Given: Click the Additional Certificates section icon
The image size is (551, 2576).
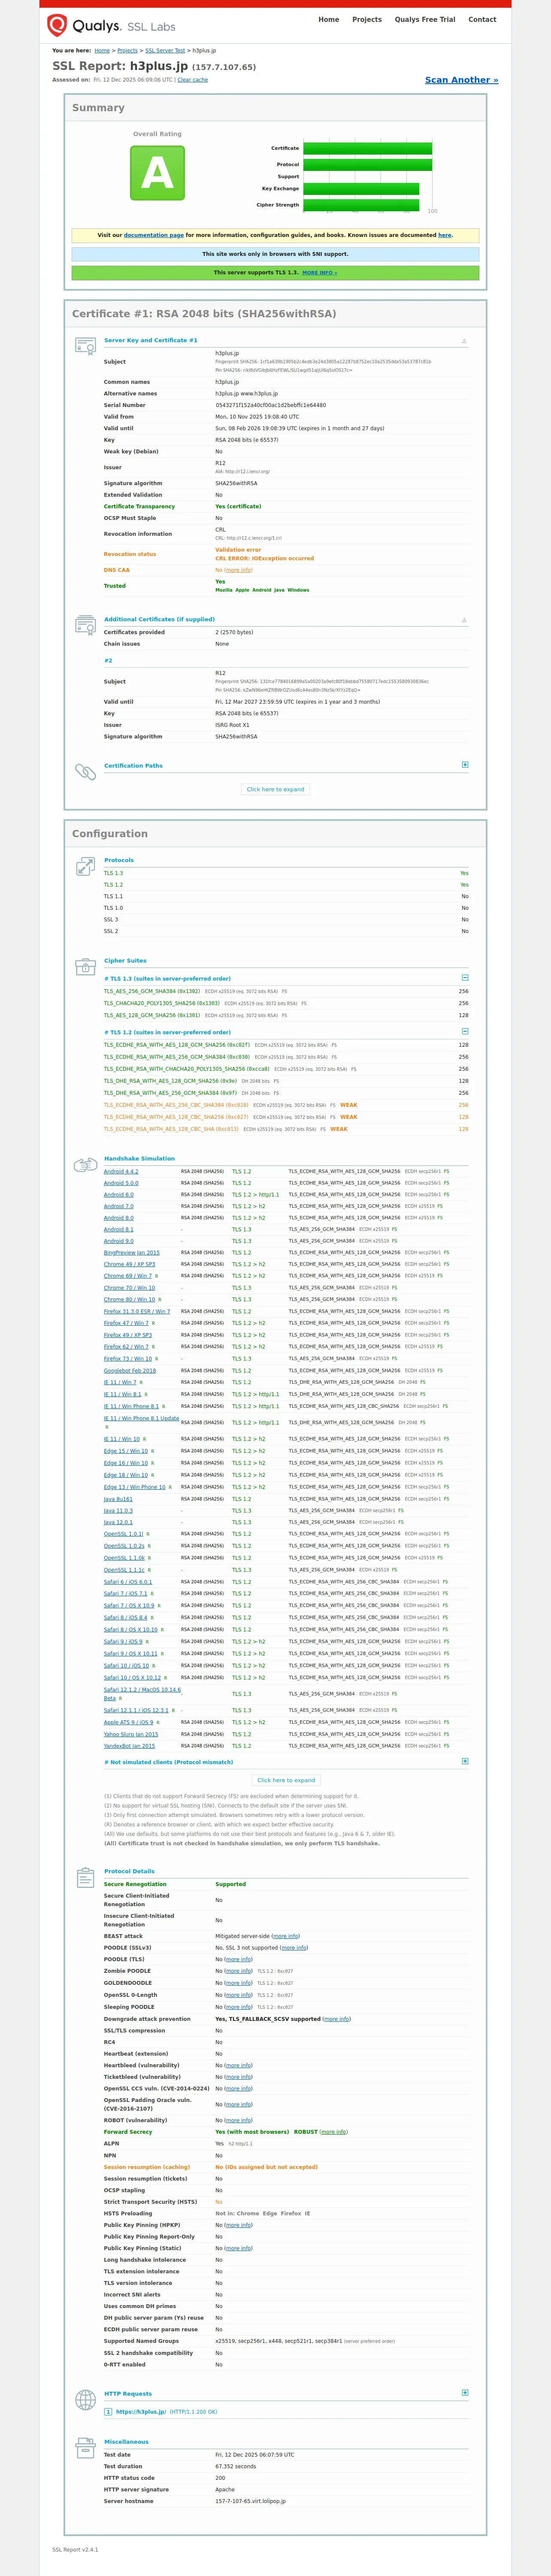Looking at the screenshot, I should (85, 625).
